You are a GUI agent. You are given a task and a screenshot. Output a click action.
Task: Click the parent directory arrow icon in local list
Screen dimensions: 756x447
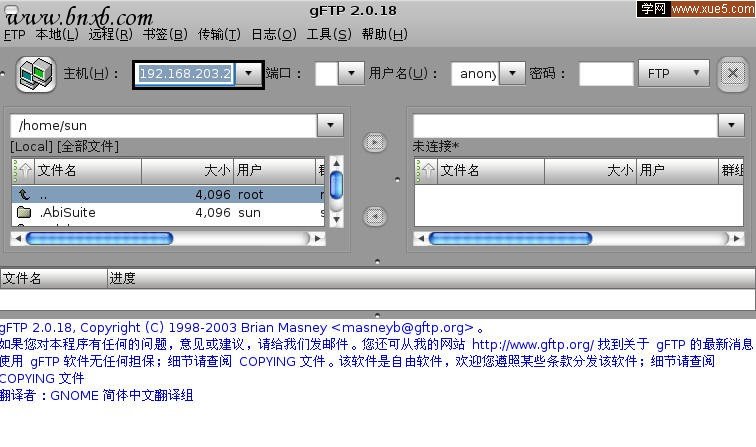tap(24, 194)
